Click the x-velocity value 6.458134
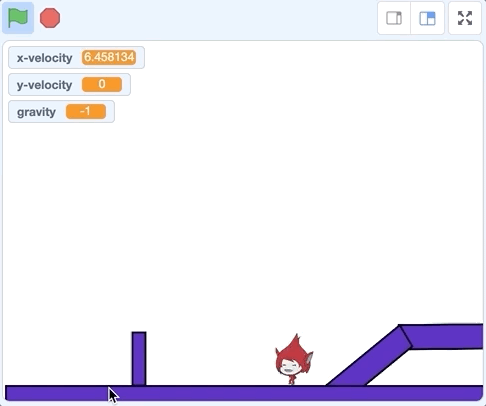The width and height of the screenshot is (486, 406). click(x=109, y=57)
